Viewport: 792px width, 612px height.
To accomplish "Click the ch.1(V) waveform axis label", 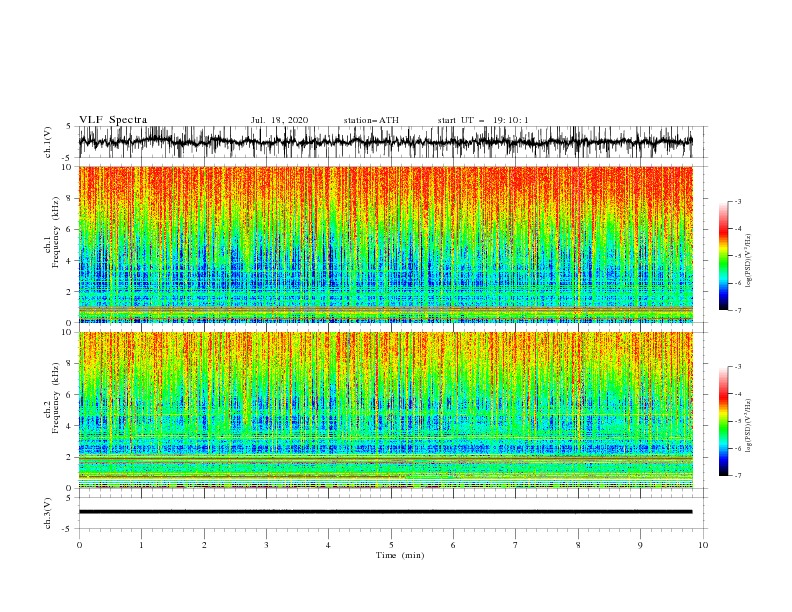I will (x=48, y=142).
